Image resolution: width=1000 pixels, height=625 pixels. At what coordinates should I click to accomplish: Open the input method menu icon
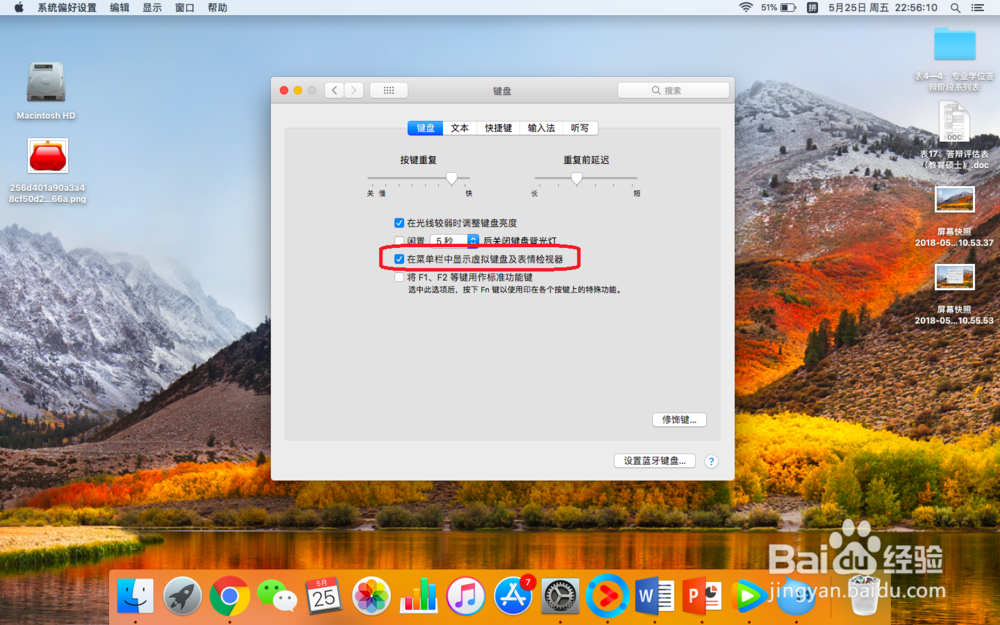812,8
